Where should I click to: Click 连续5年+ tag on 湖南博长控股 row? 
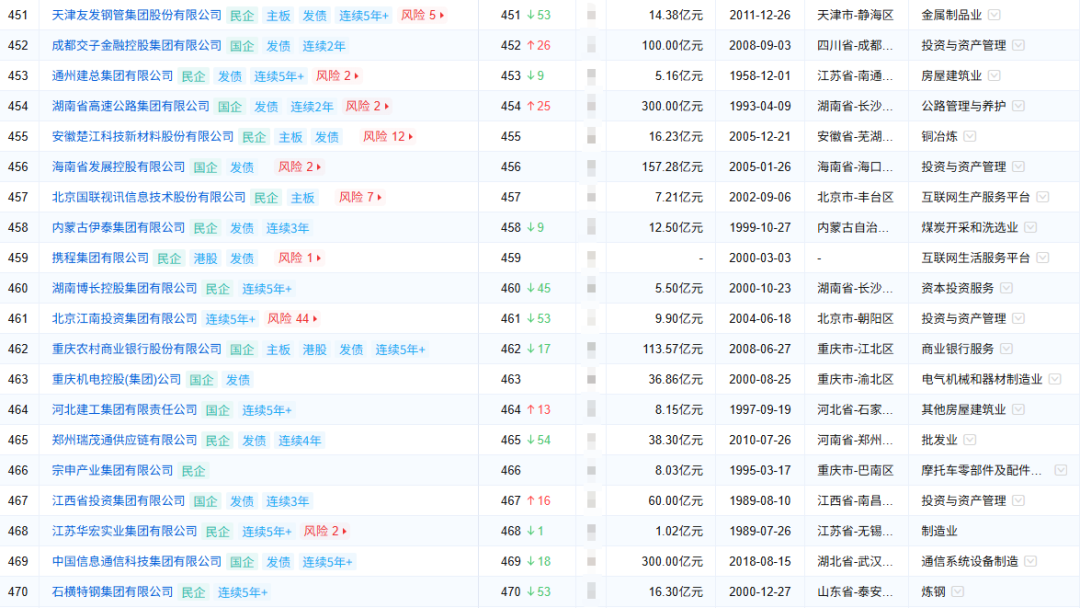coord(267,289)
